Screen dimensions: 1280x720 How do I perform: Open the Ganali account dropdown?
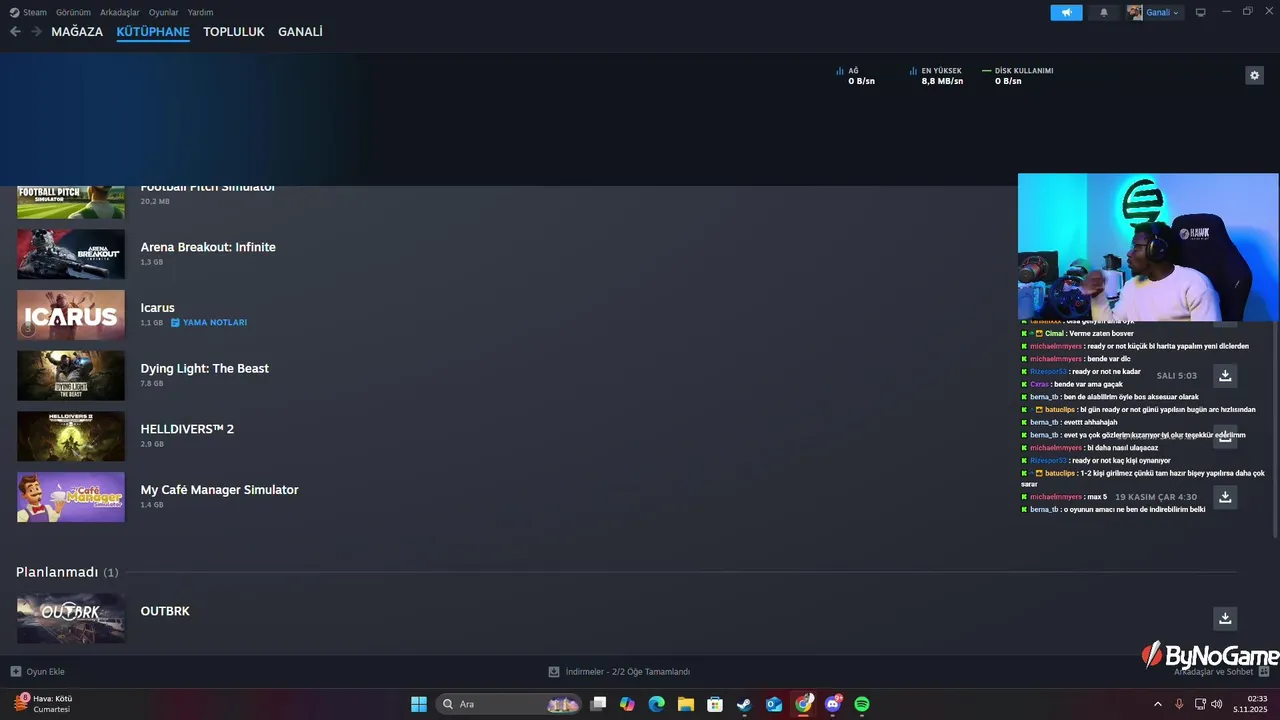(x=1154, y=12)
